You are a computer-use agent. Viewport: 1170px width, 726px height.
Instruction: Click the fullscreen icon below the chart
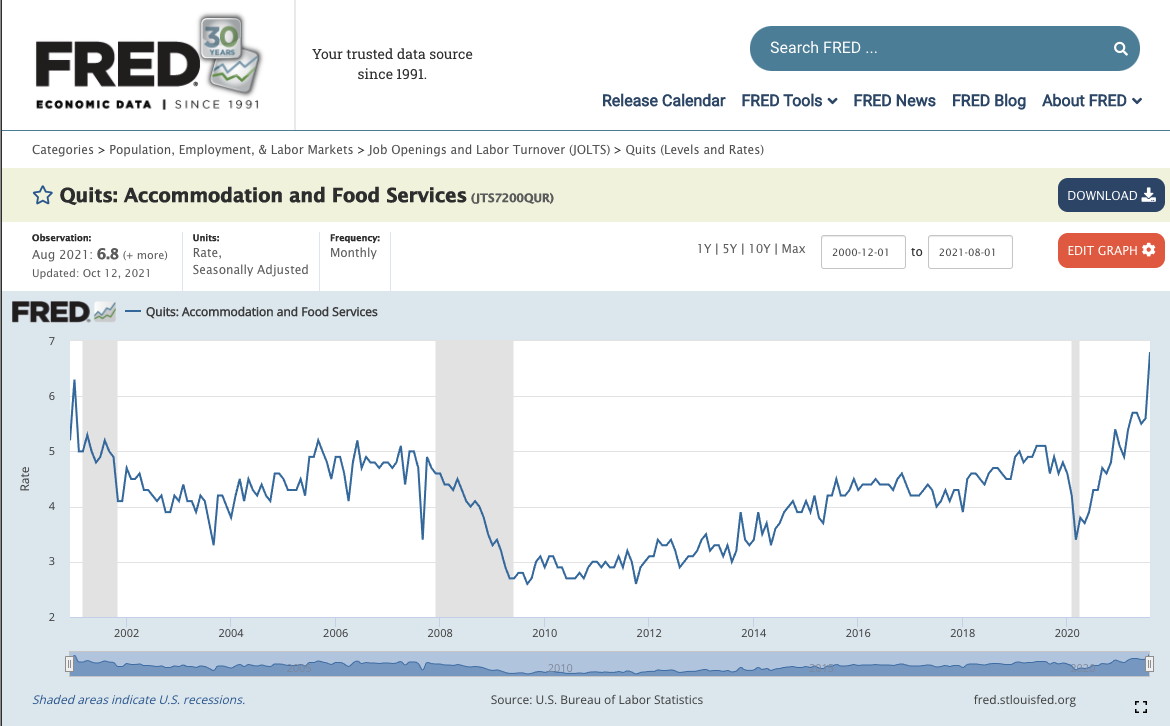click(x=1141, y=707)
